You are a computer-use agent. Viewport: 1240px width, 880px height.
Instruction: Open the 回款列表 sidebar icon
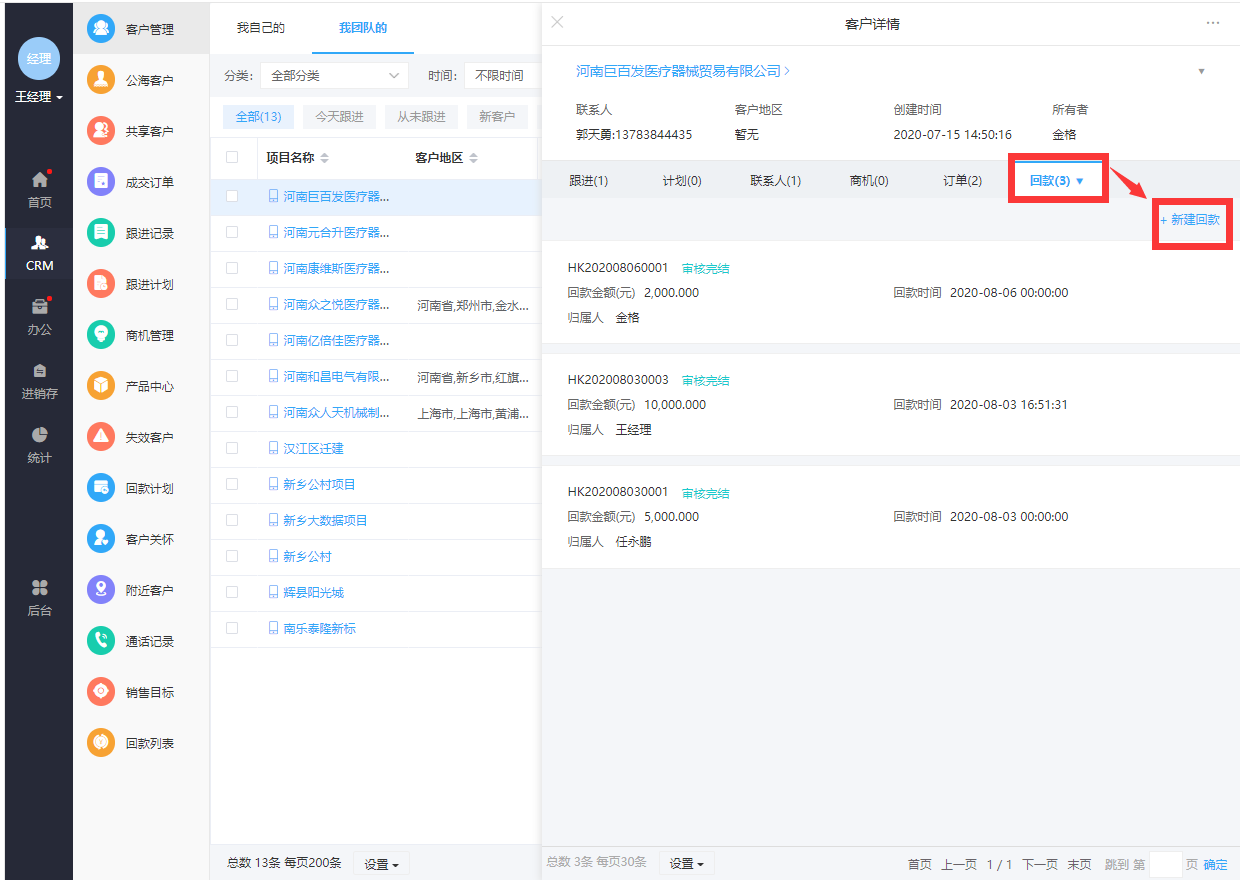(x=100, y=742)
